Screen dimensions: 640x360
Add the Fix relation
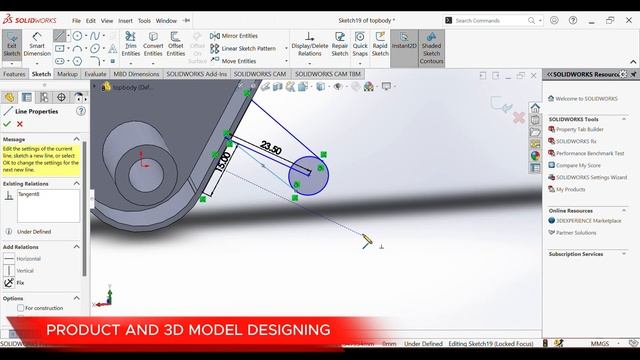tap(14, 282)
